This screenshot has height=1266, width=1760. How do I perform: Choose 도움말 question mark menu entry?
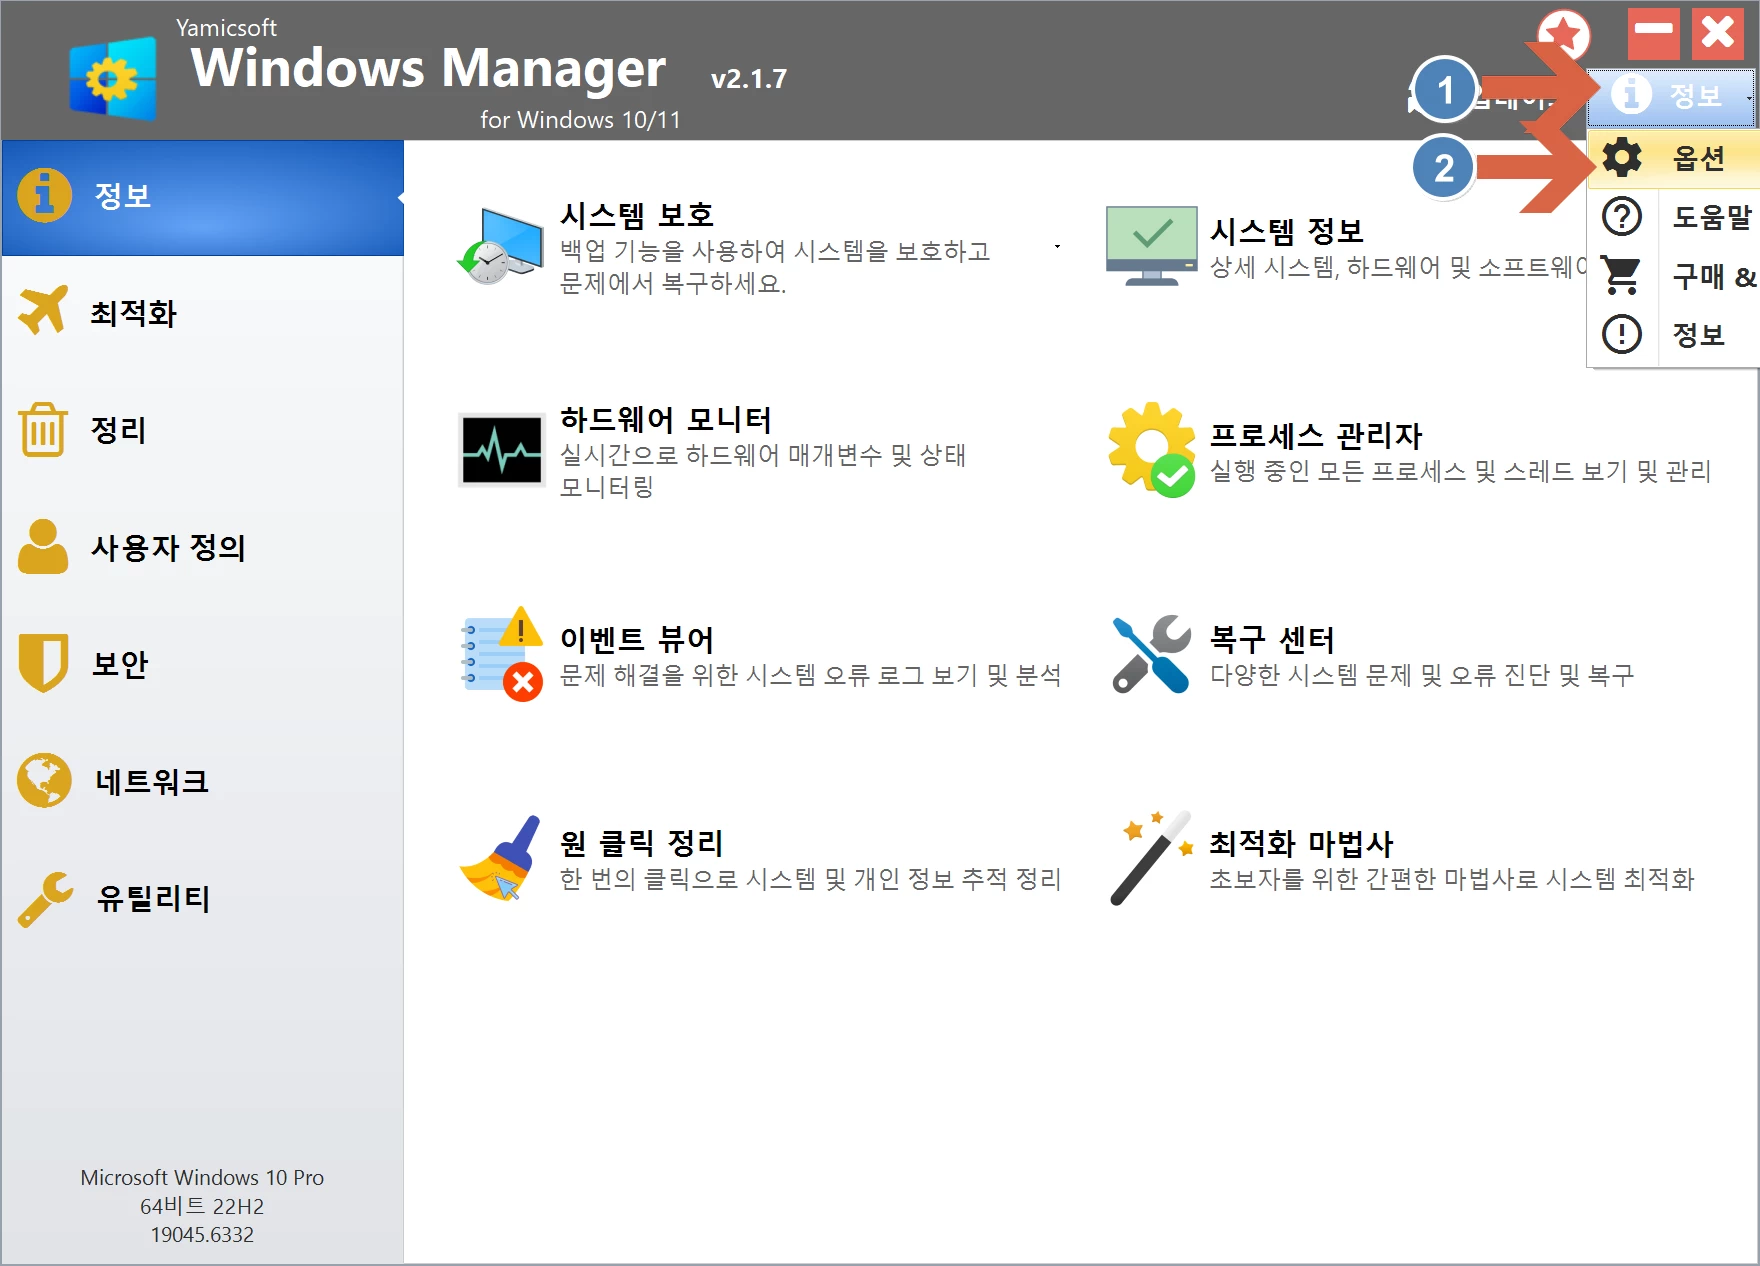1673,217
